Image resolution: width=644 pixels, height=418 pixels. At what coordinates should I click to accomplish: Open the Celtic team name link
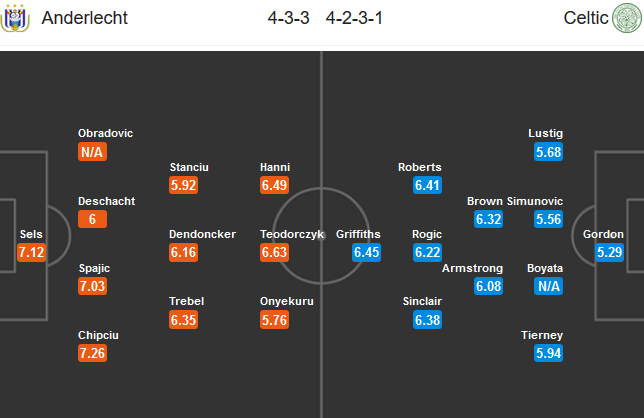586,18
